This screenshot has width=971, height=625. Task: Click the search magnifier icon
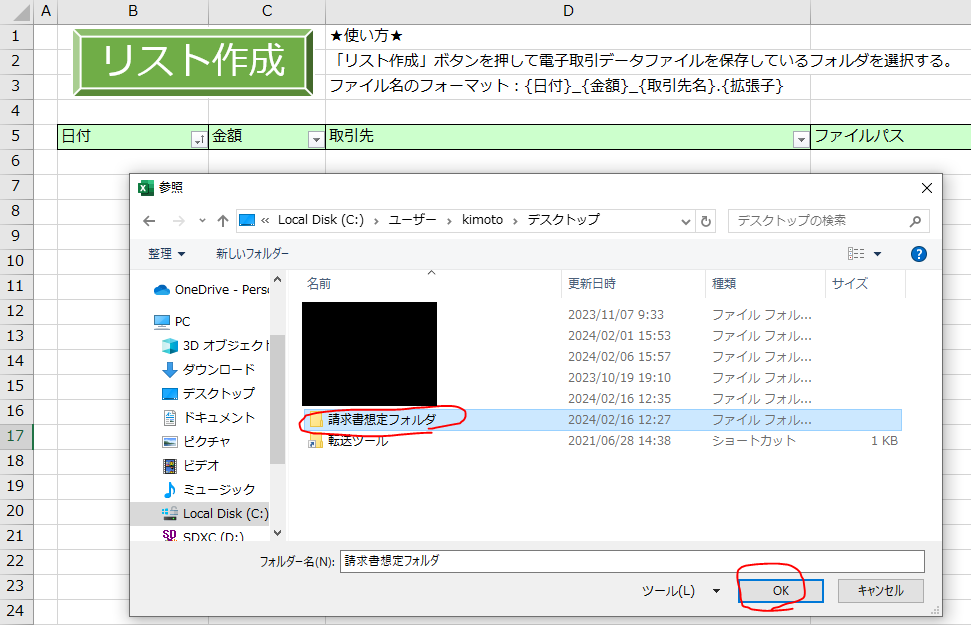[x=915, y=221]
